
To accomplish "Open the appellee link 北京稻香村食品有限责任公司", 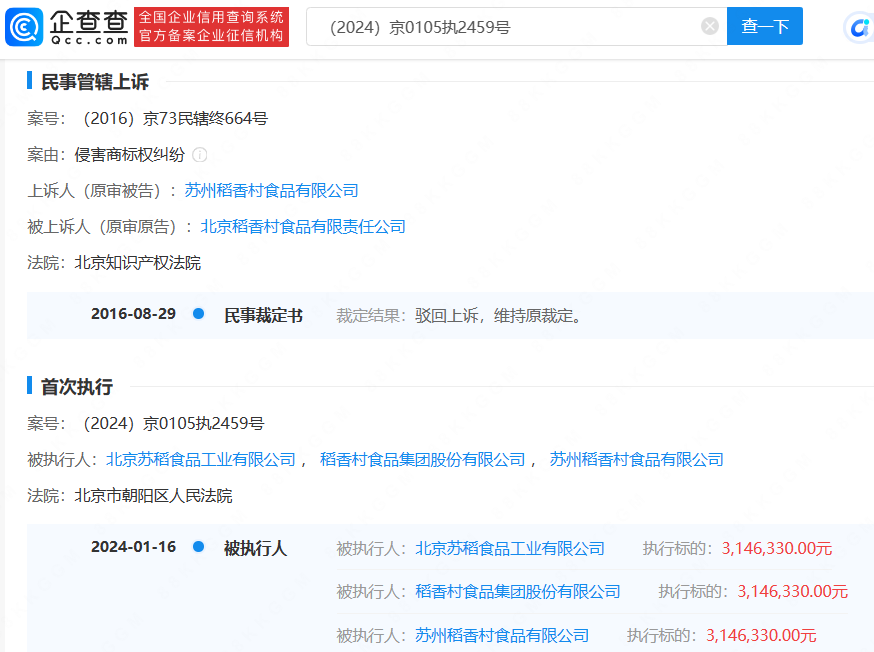I will 303,227.
